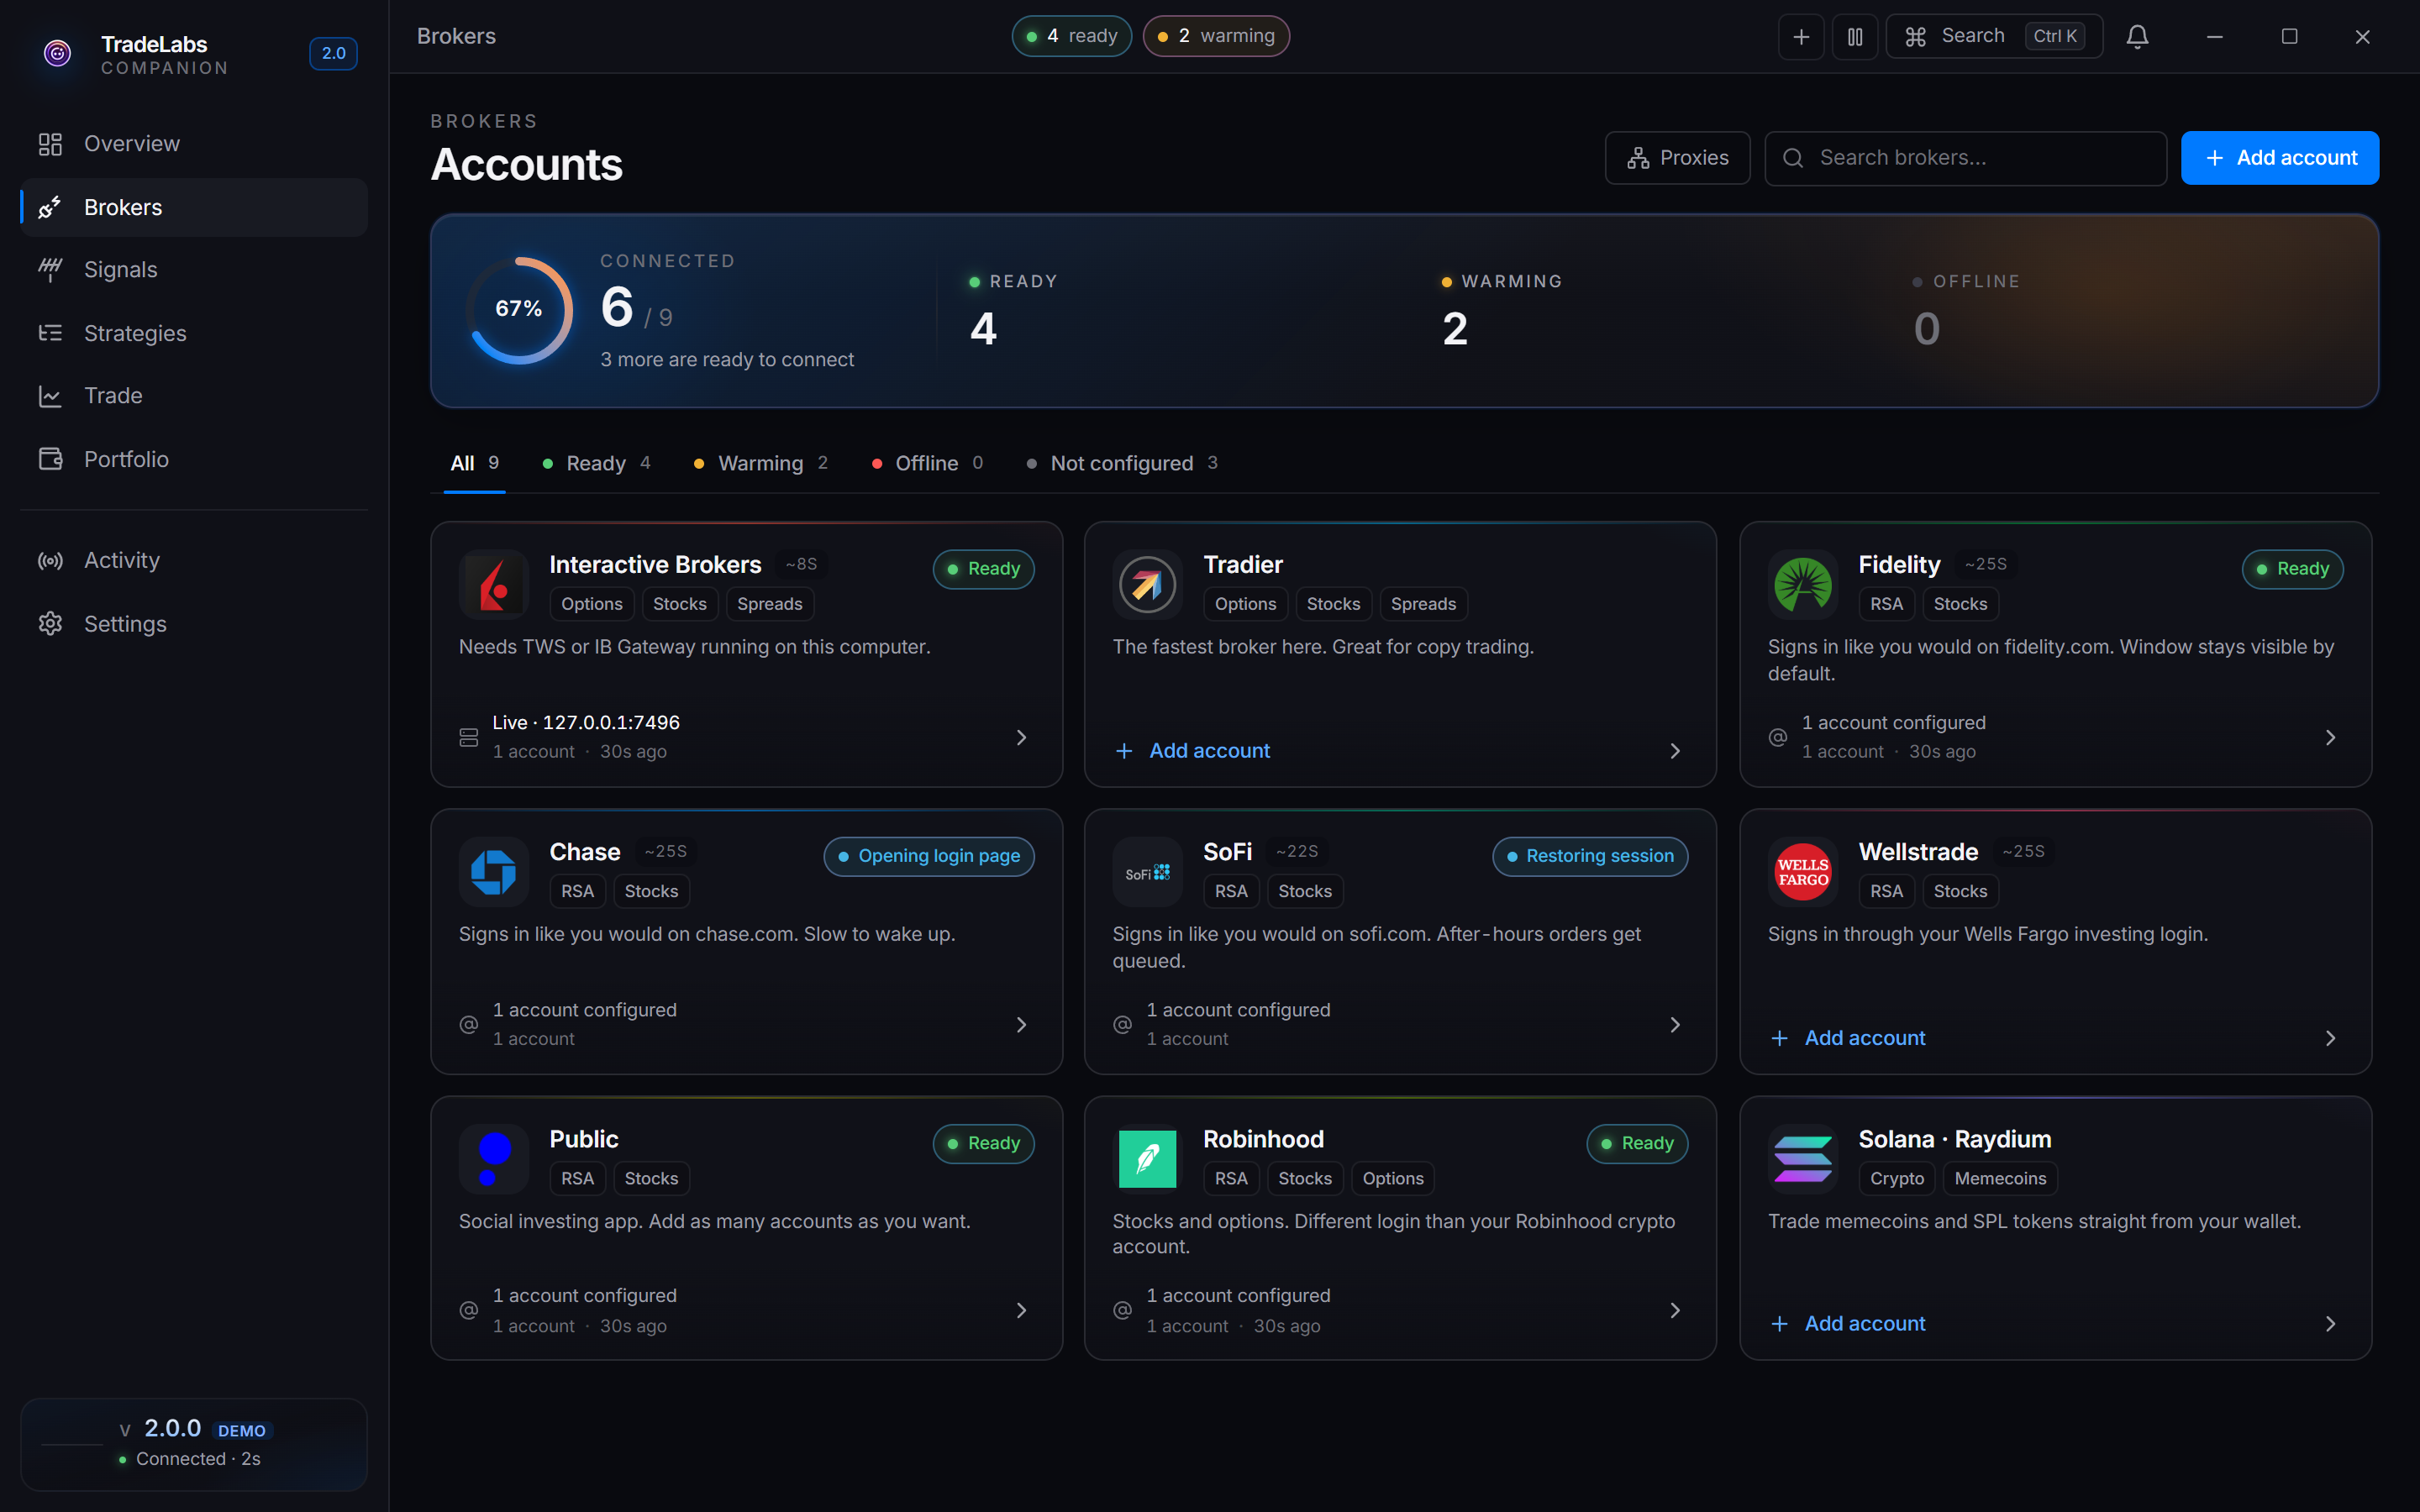Expand the SoFi card chevron

(1675, 1025)
